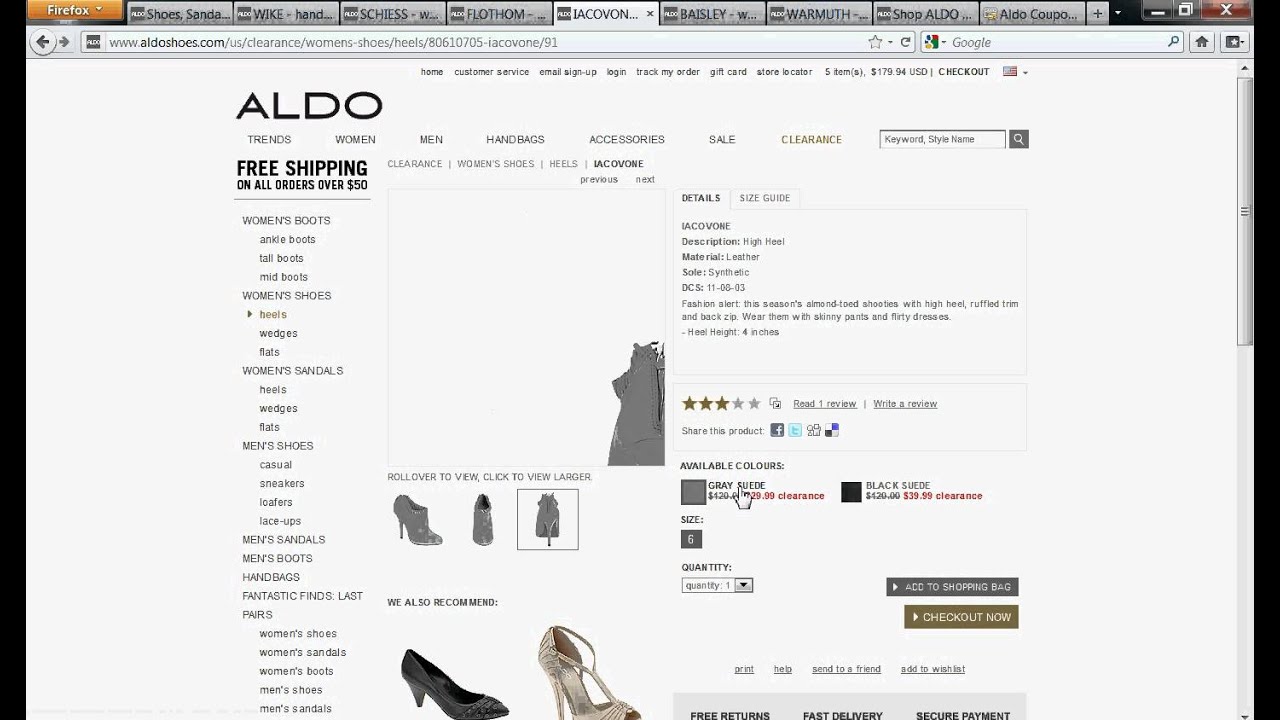The image size is (1280, 720).
Task: Click the small icon next to rating stars
Action: pos(775,404)
